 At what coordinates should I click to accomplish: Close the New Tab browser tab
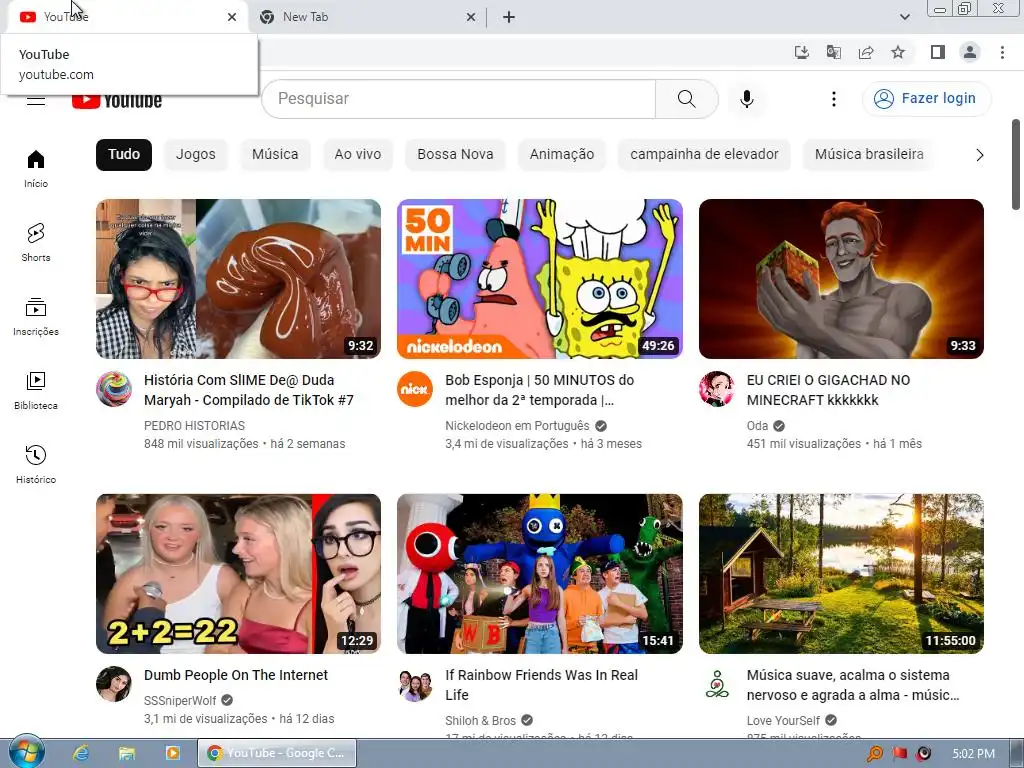(471, 17)
